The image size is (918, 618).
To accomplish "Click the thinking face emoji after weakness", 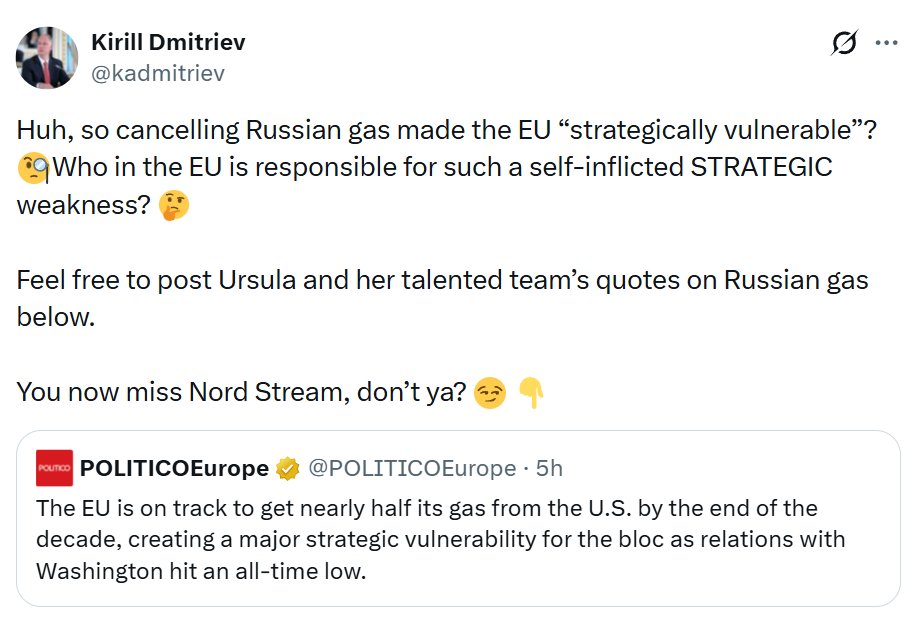I will pyautogui.click(x=174, y=205).
